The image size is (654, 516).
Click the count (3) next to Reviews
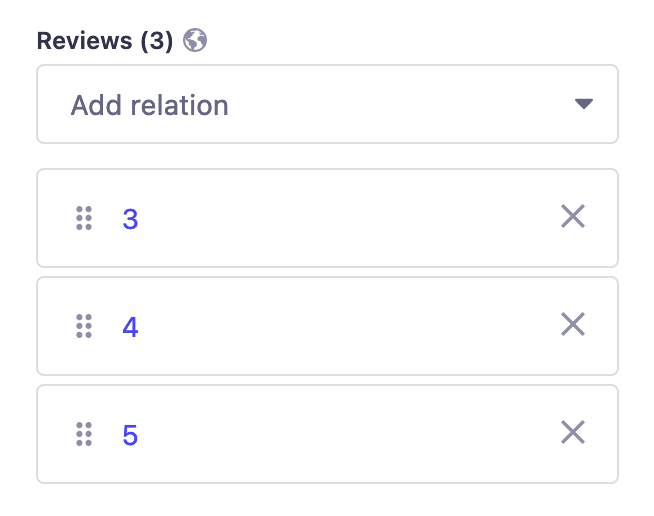tap(156, 41)
